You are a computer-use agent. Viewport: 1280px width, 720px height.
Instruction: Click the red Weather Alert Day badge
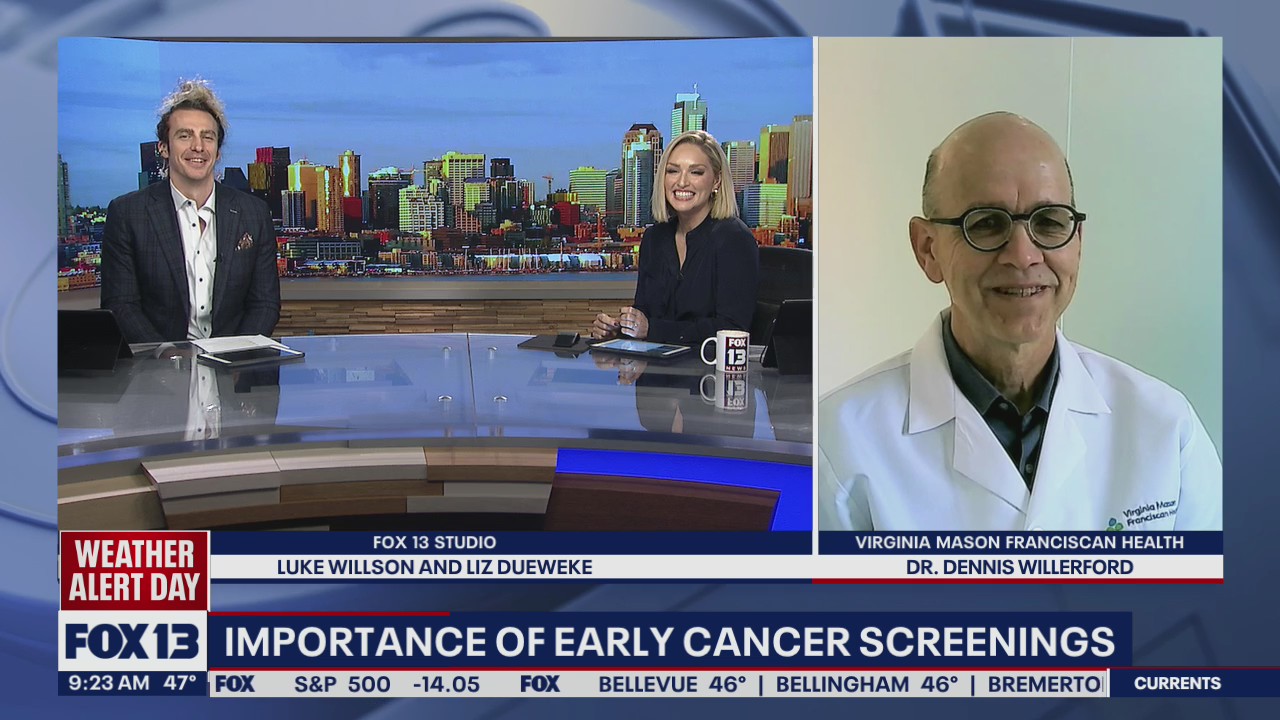134,570
